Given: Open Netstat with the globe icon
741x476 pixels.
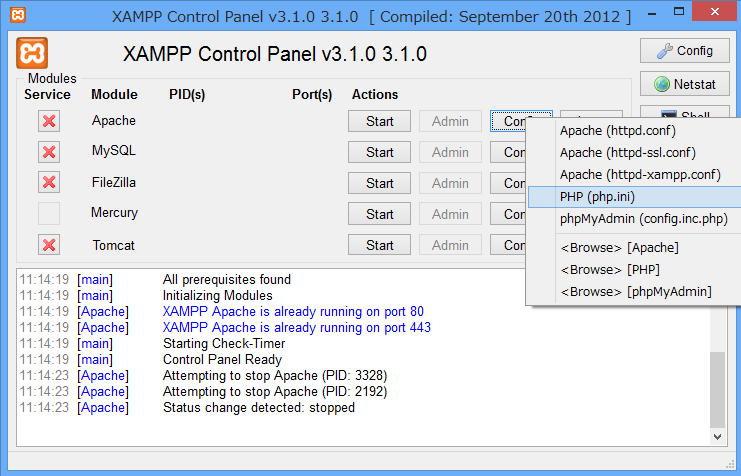Looking at the screenshot, I should [x=685, y=84].
